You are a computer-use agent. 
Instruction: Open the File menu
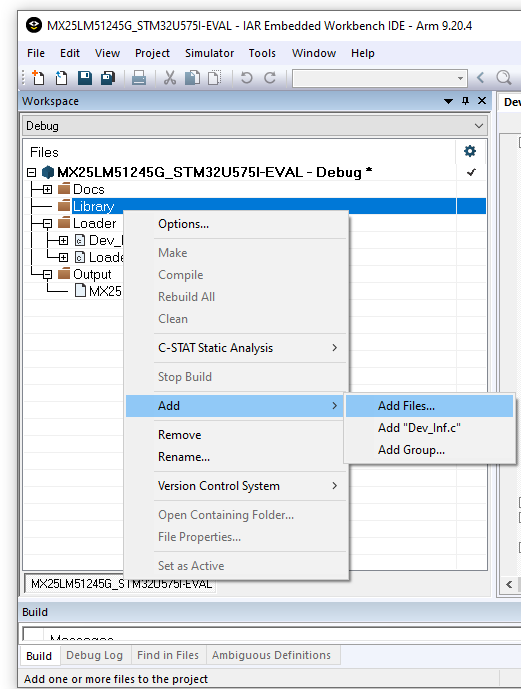(36, 53)
